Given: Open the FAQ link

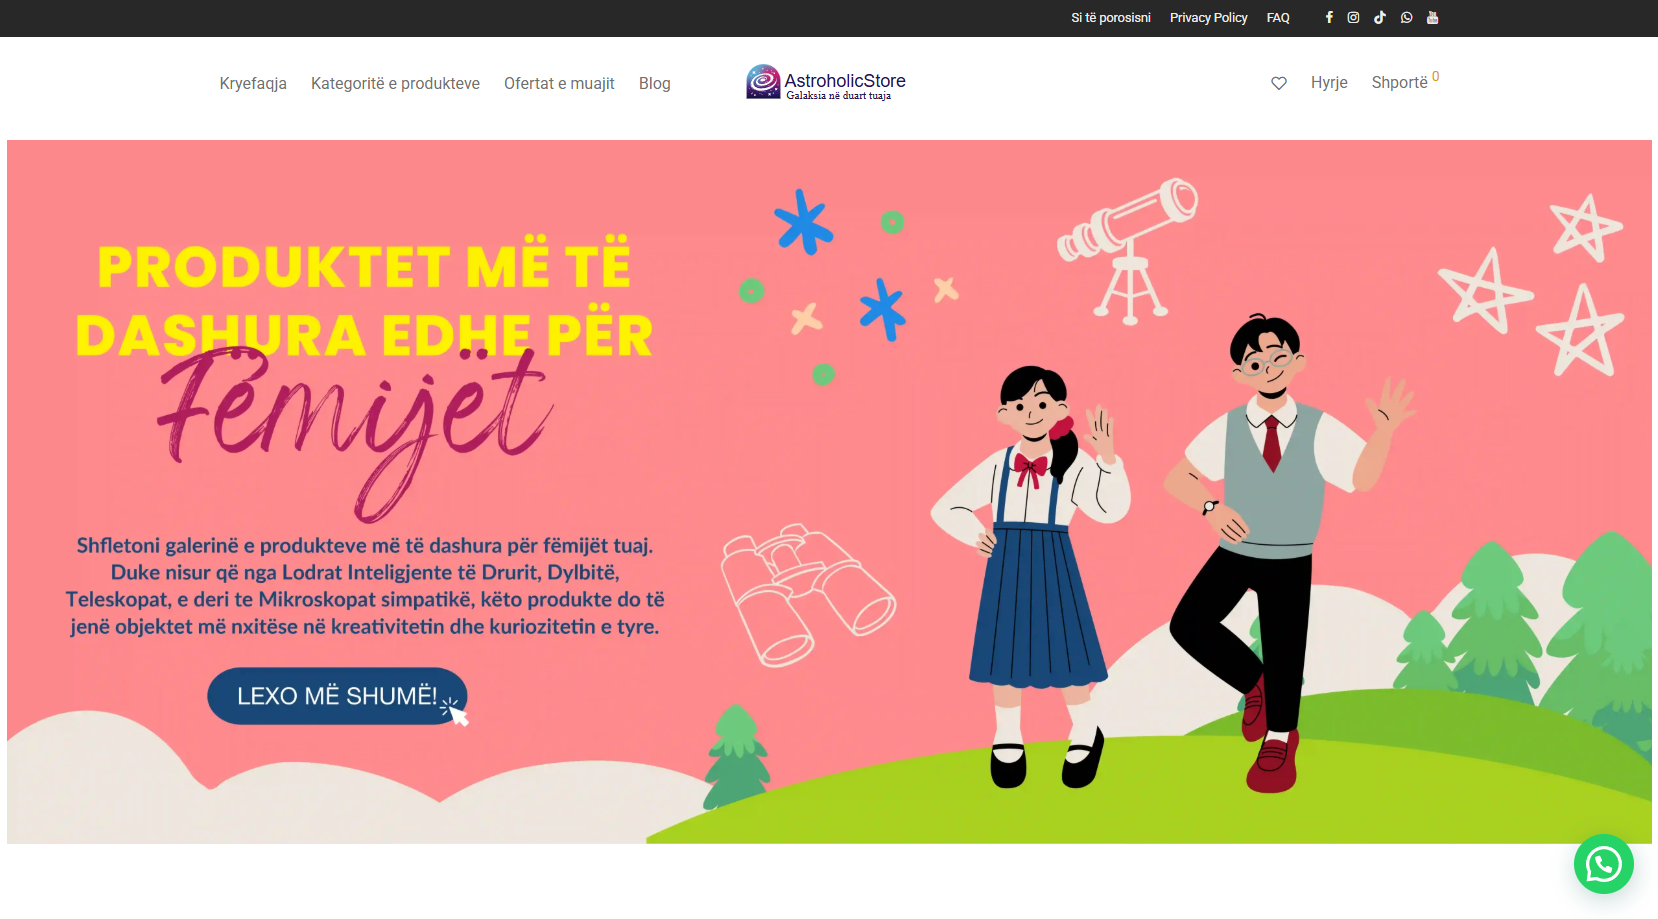Looking at the screenshot, I should [1278, 18].
